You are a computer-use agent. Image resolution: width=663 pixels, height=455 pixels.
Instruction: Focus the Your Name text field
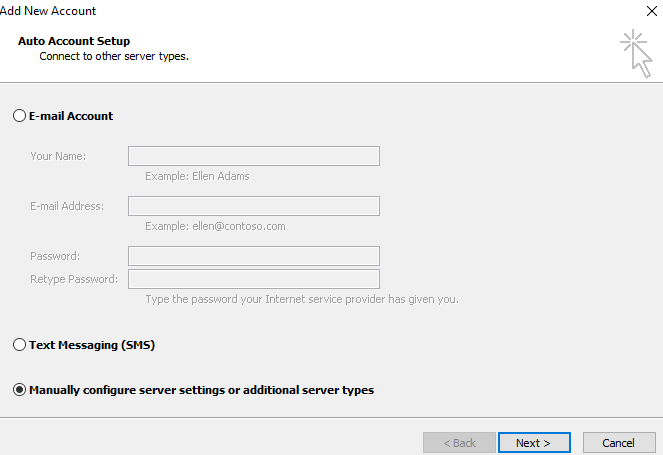pyautogui.click(x=254, y=156)
